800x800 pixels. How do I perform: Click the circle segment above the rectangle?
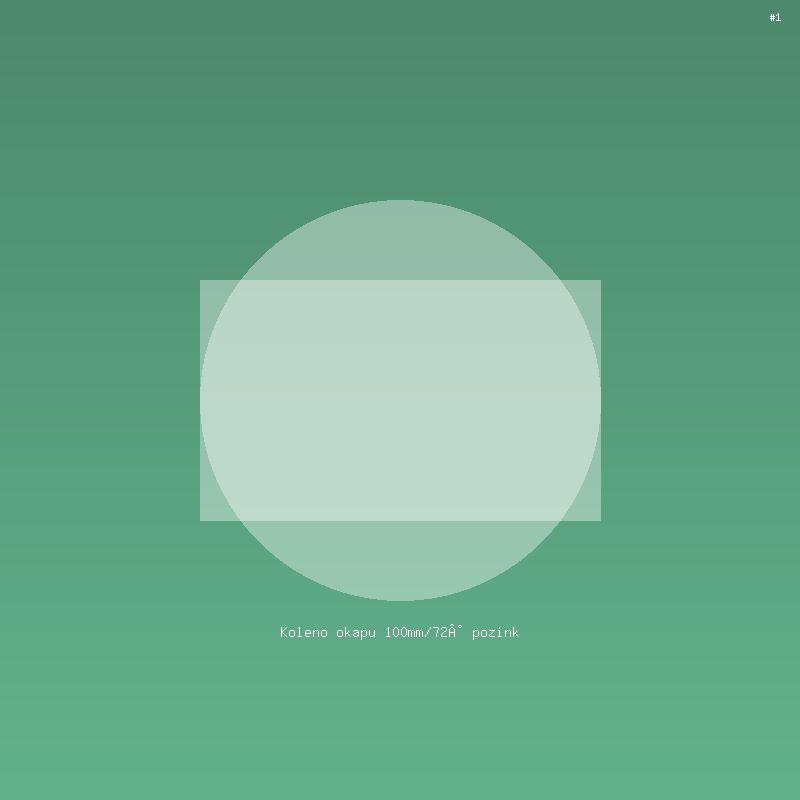400,240
